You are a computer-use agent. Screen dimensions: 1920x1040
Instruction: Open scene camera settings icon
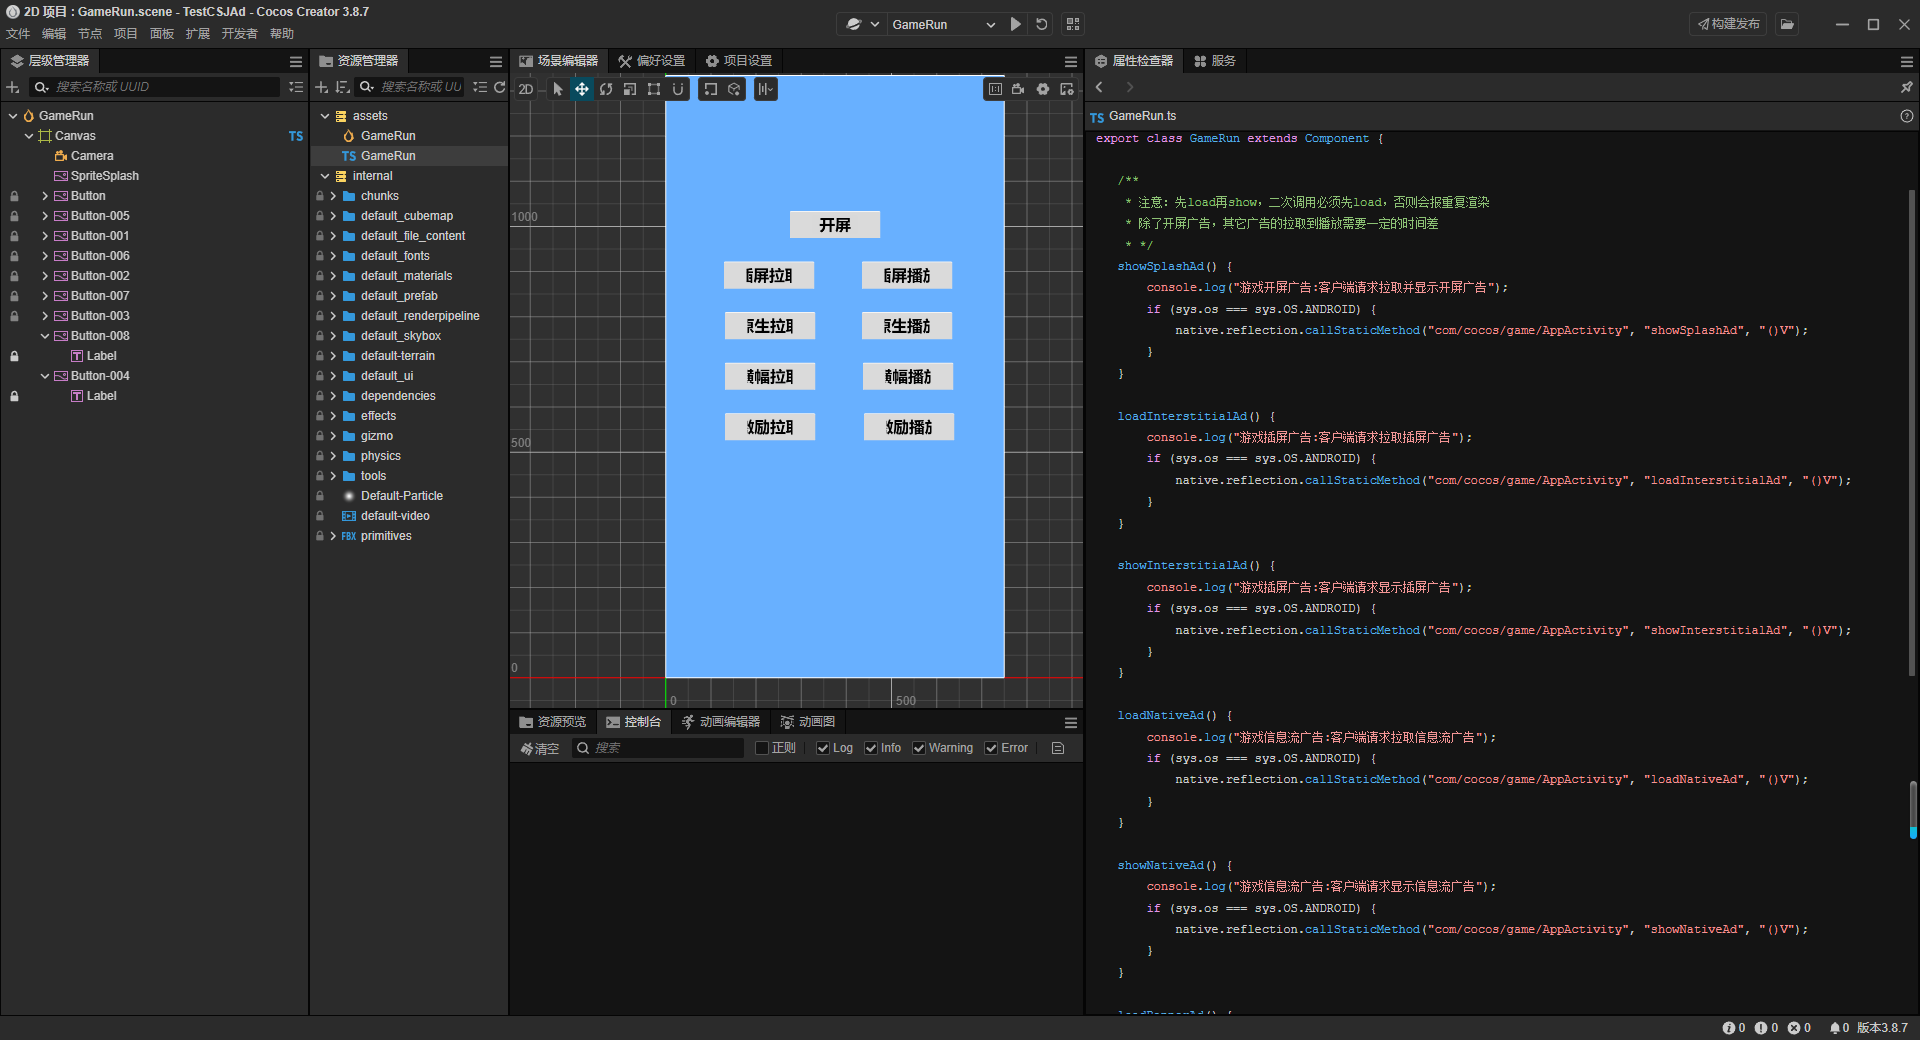coord(1018,89)
